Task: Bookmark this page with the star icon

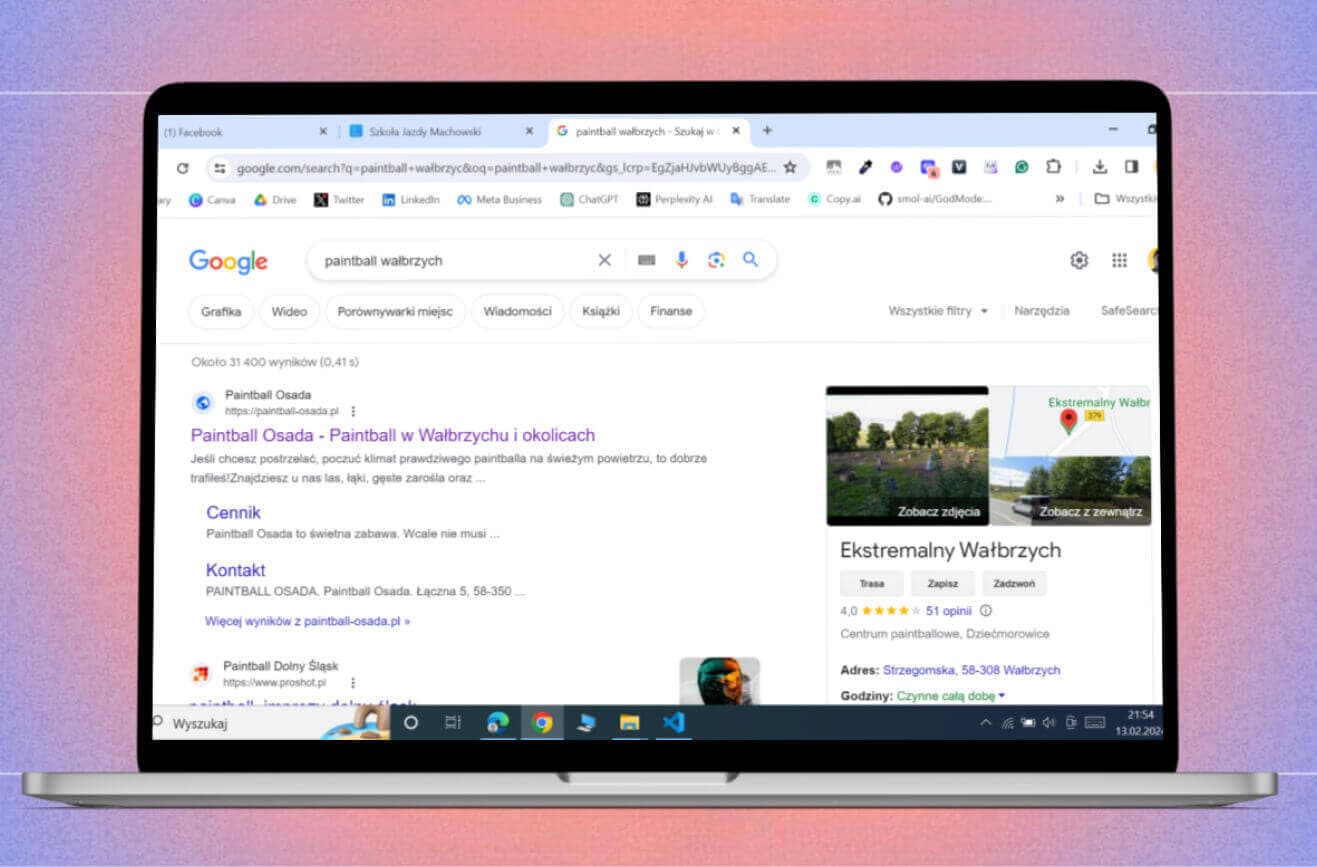Action: 790,167
